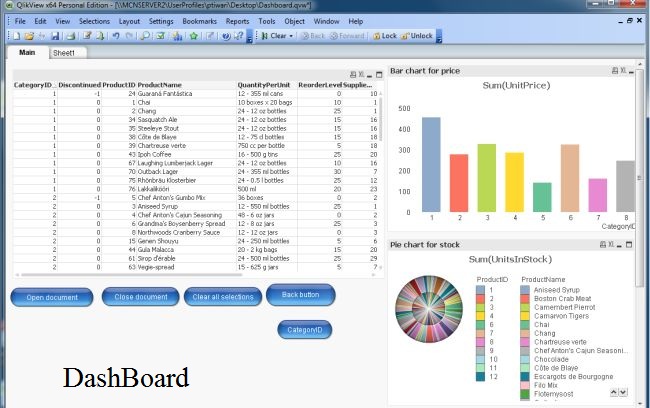650x408 pixels.
Task: Click the CategoryID button
Action: tap(305, 330)
